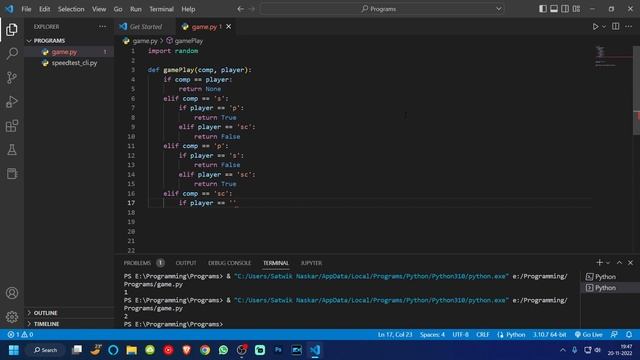Click Ln 17, Col 23 in status bar

(x=395, y=335)
